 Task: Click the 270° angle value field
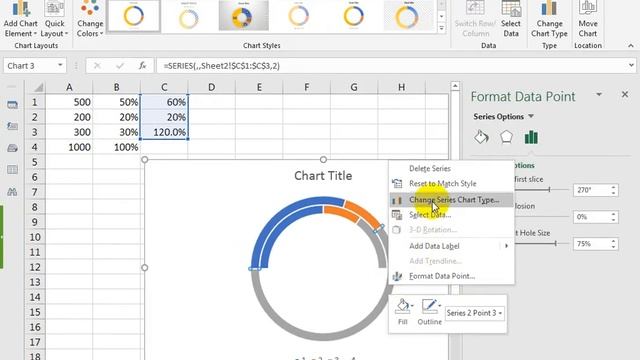coord(591,190)
